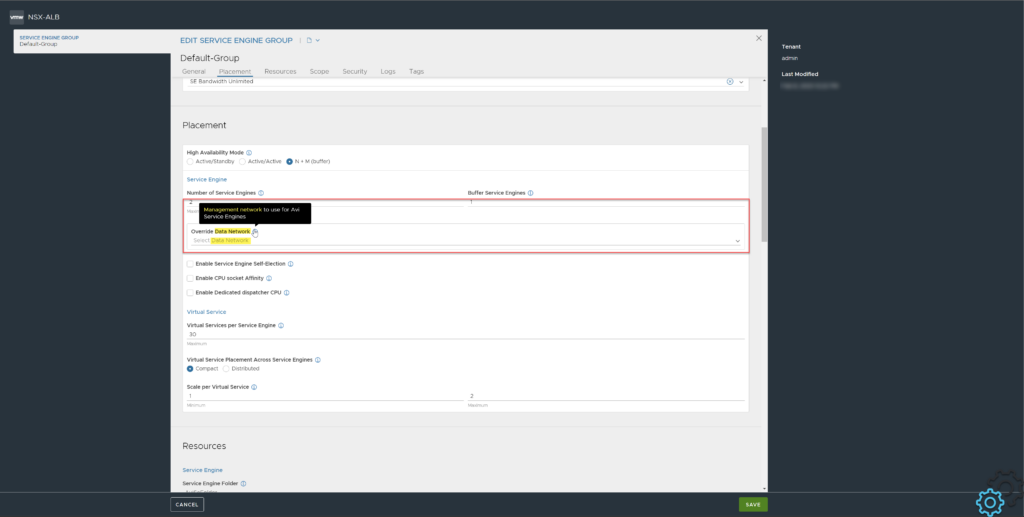
Task: Click the Buffer Service Engines info icon
Action: click(530, 192)
